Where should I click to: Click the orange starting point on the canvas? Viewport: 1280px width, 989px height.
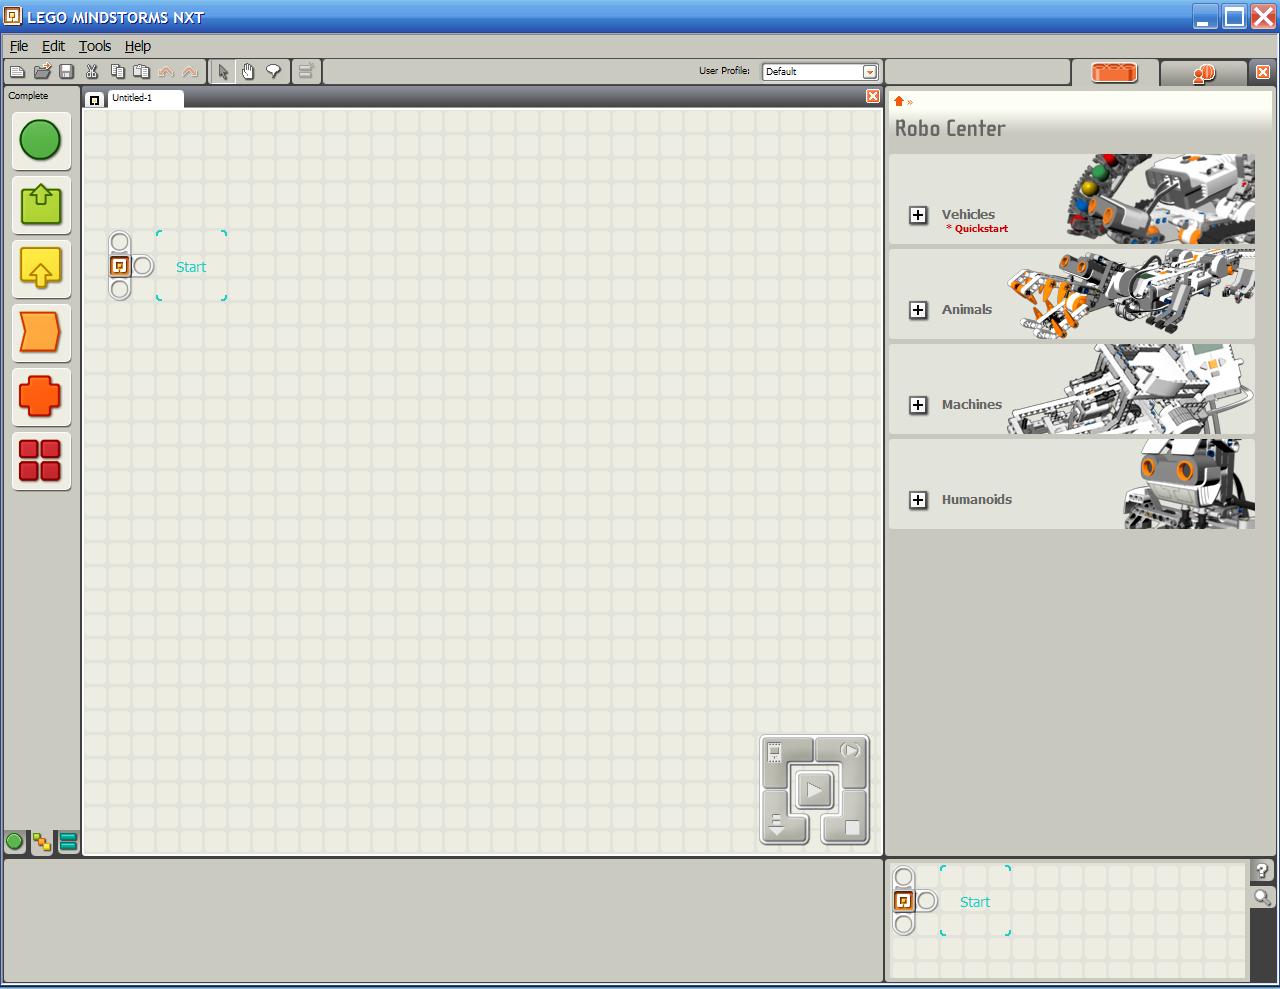click(120, 266)
